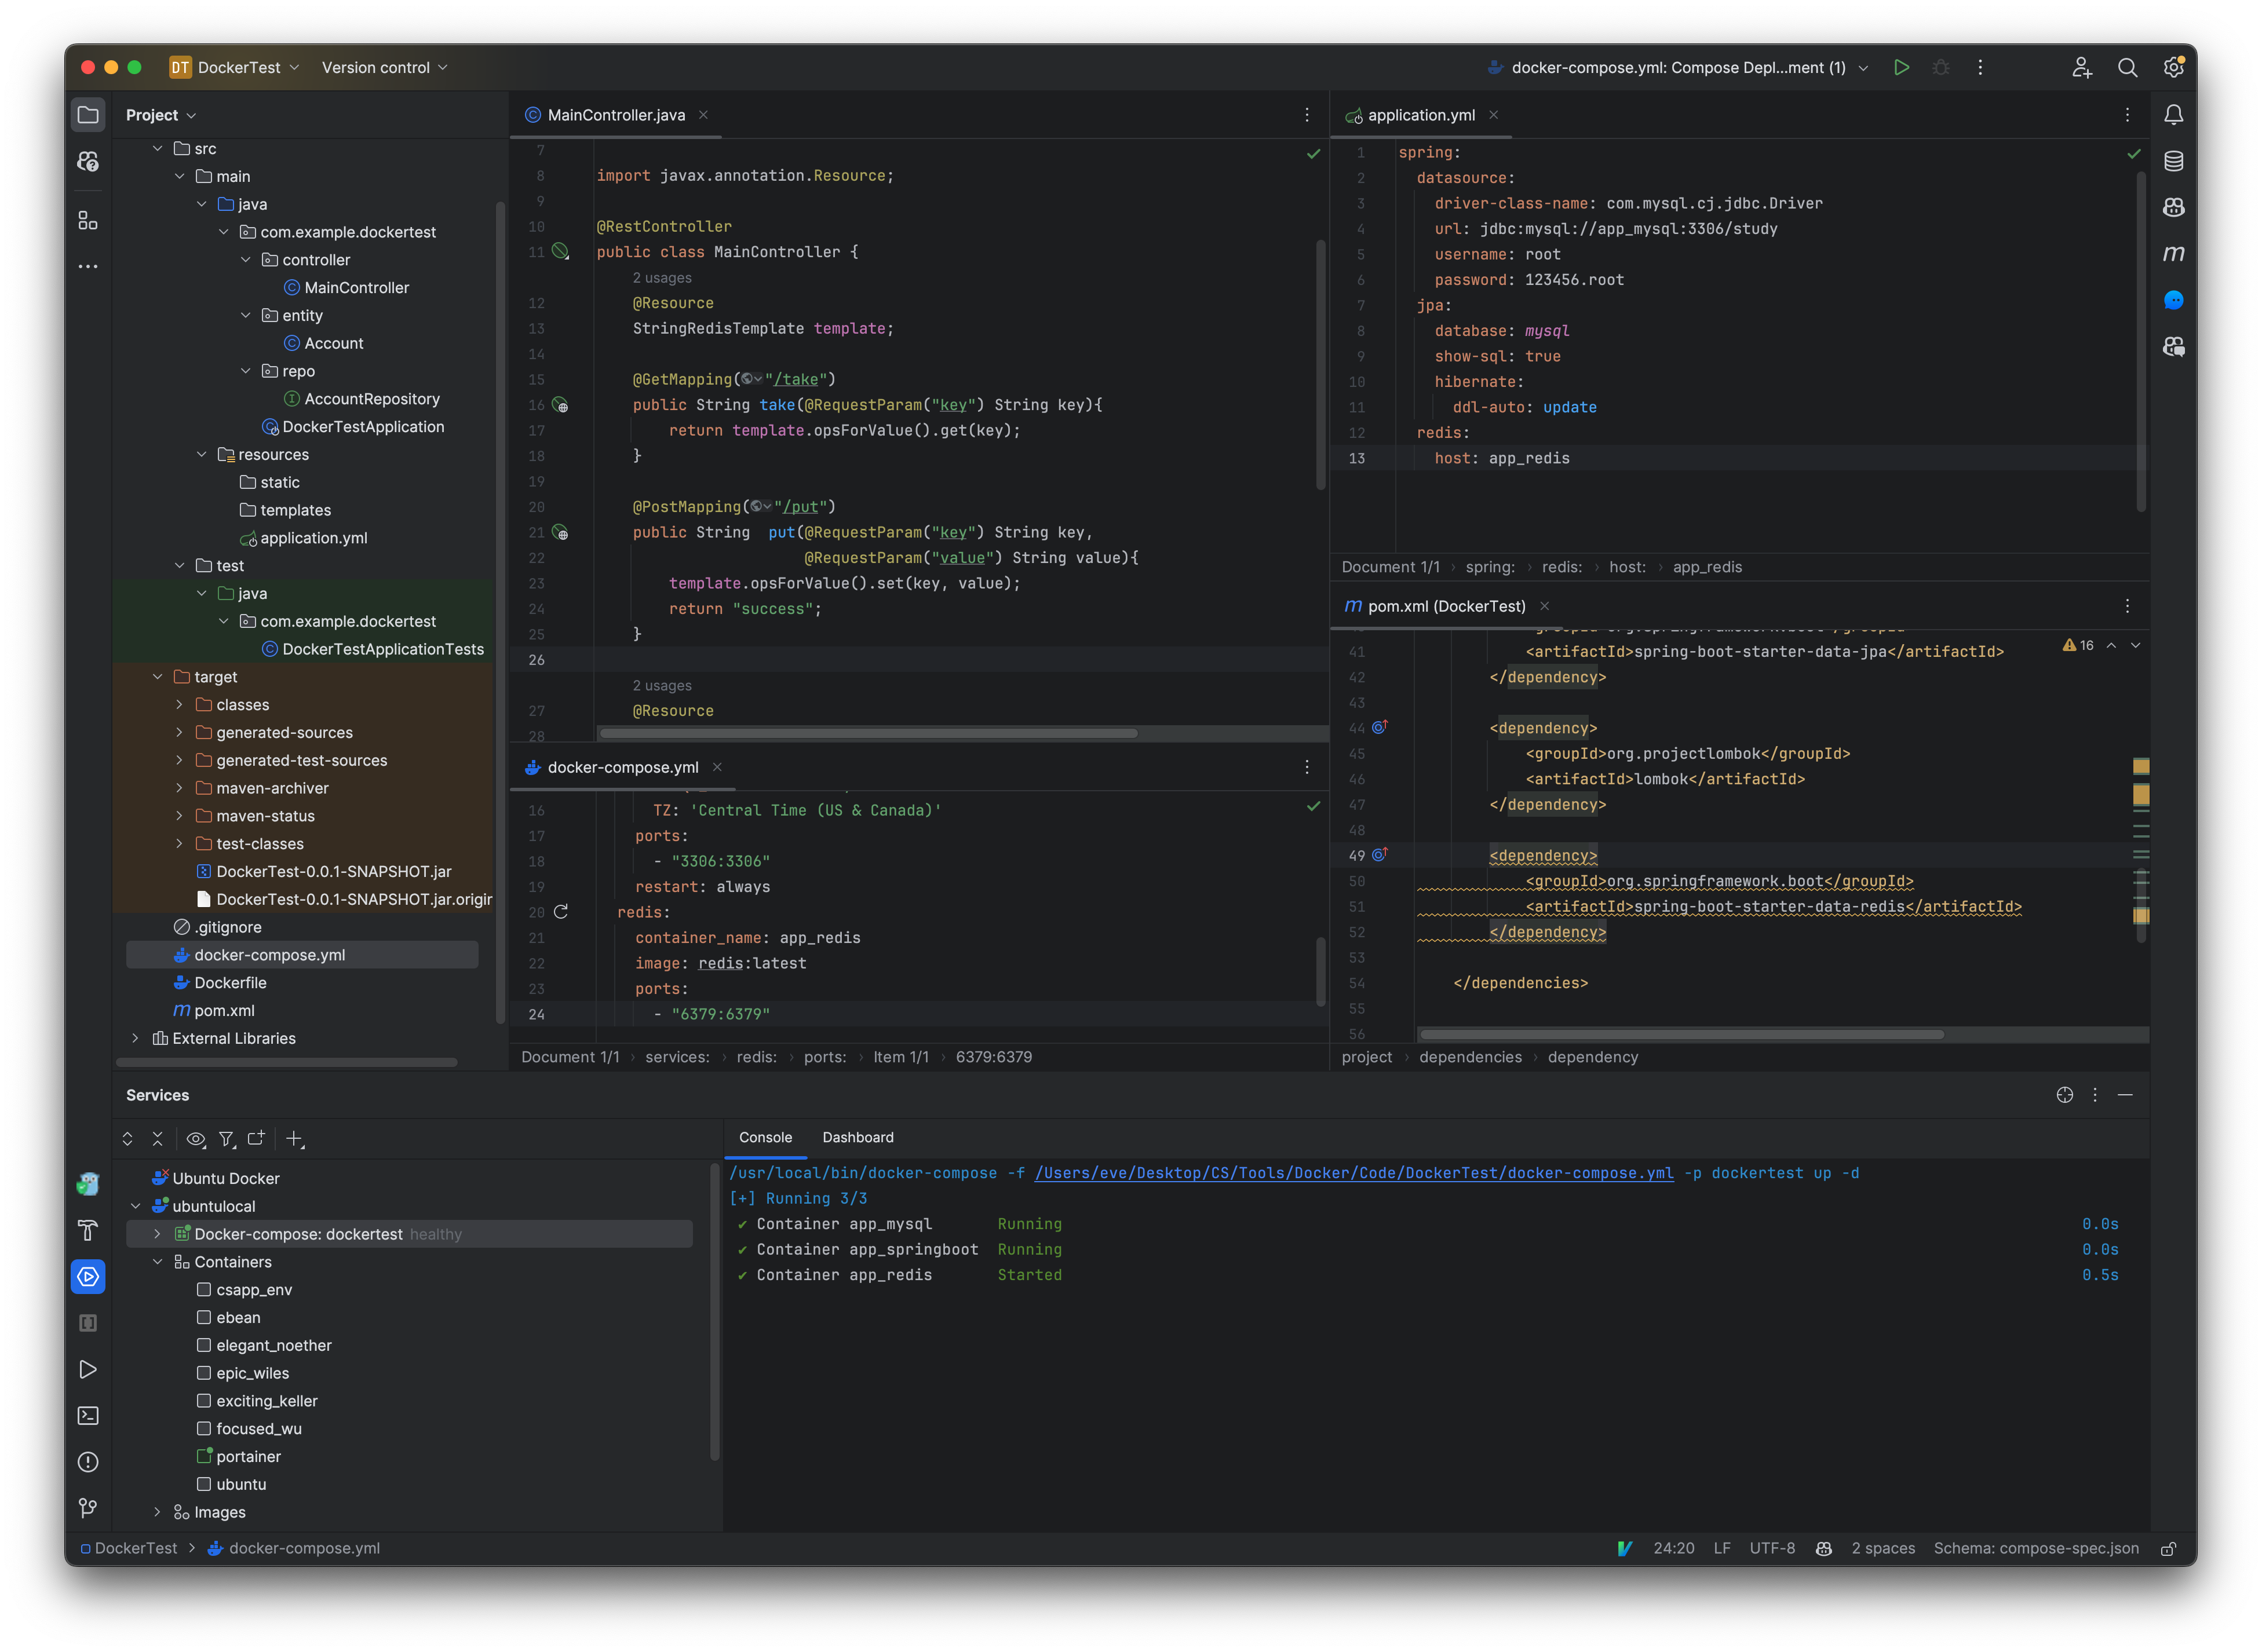This screenshot has height=1652, width=2262.
Task: Open the Services filter icon
Action: point(227,1139)
